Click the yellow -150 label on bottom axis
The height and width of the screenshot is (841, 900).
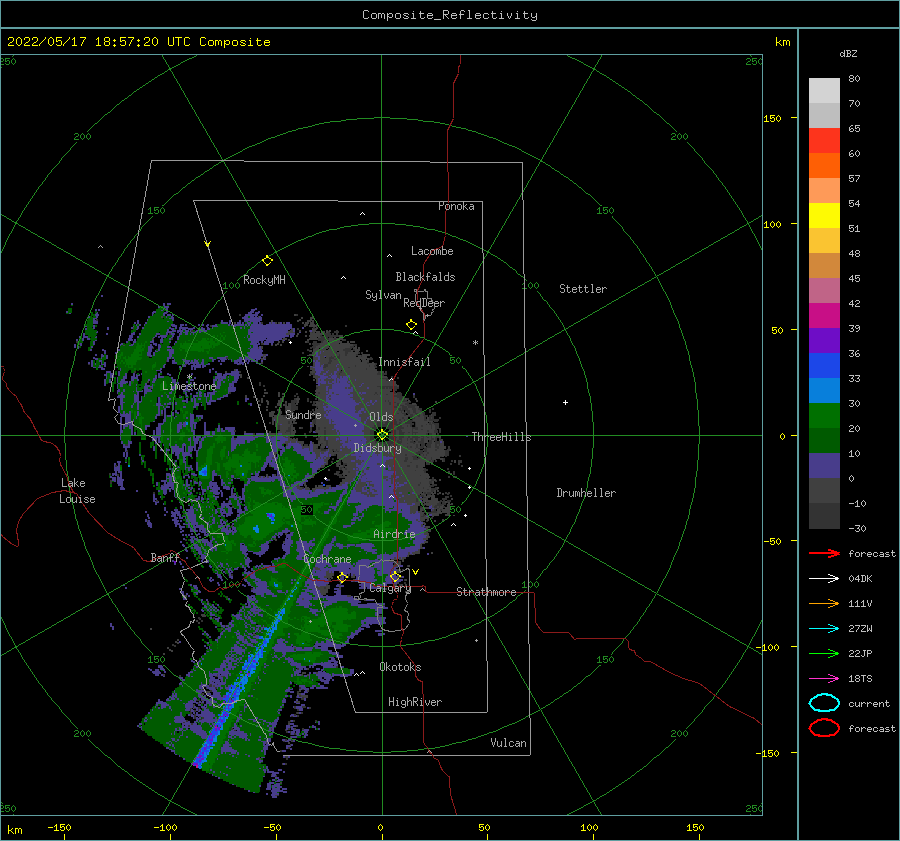pyautogui.click(x=59, y=827)
